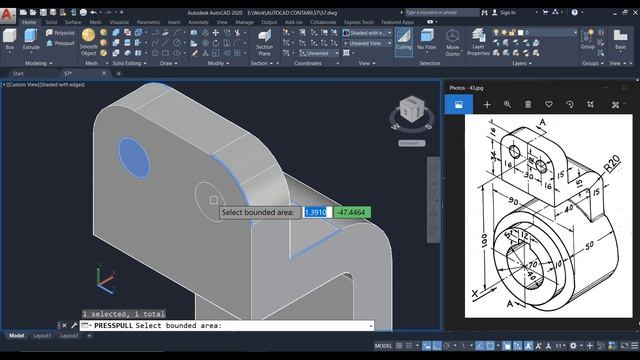Open the workspace gear in status bar
Viewport: 640px width, 360px height.
pos(573,346)
